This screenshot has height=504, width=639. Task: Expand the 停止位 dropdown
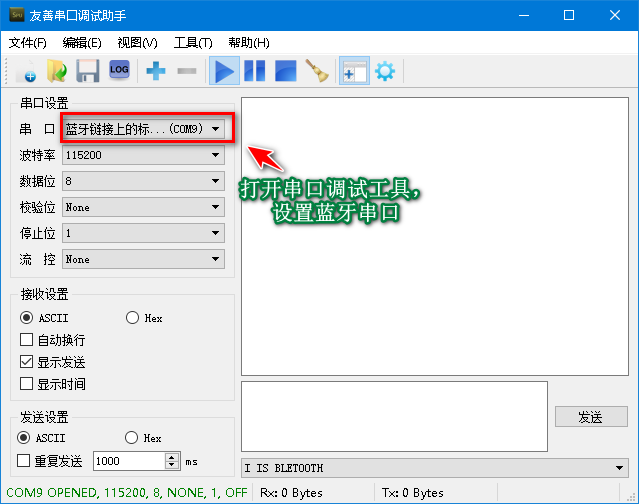point(143,233)
